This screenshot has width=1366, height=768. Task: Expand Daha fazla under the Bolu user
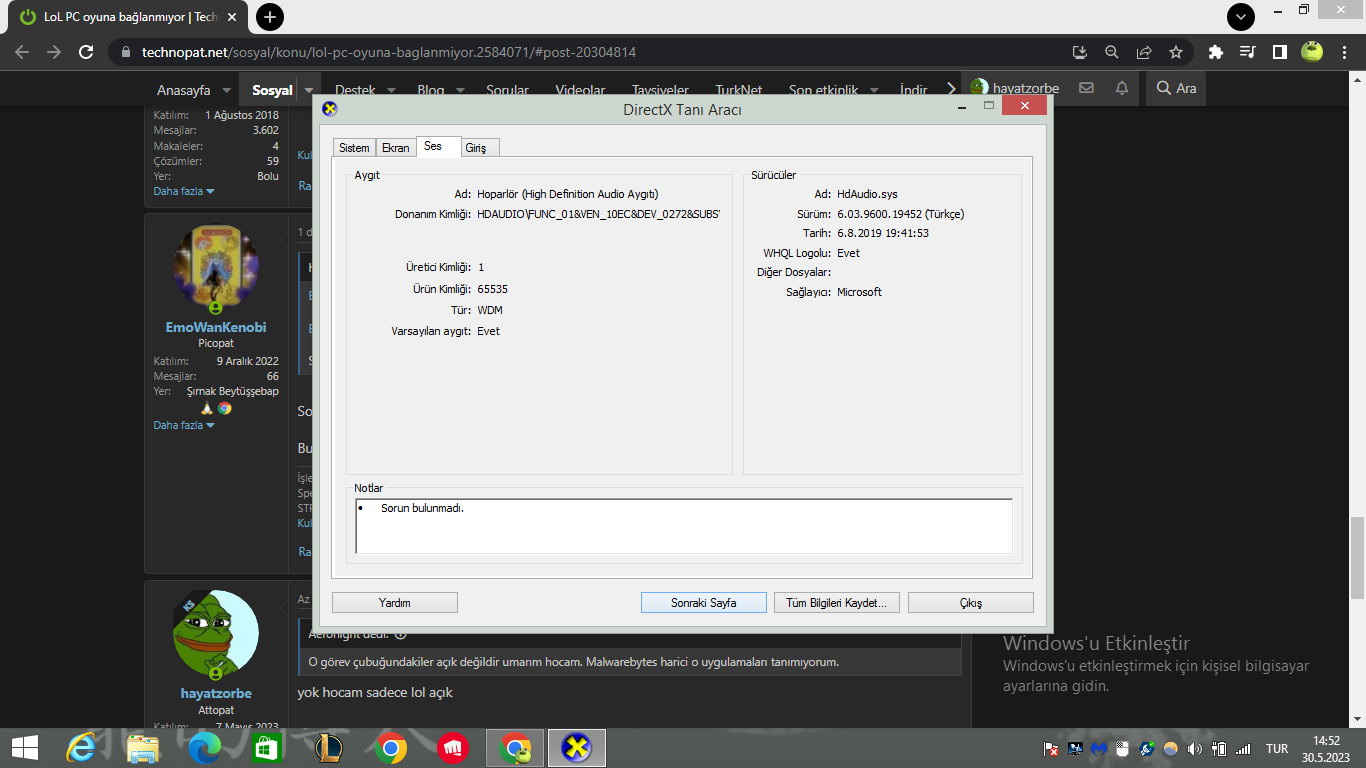point(184,191)
